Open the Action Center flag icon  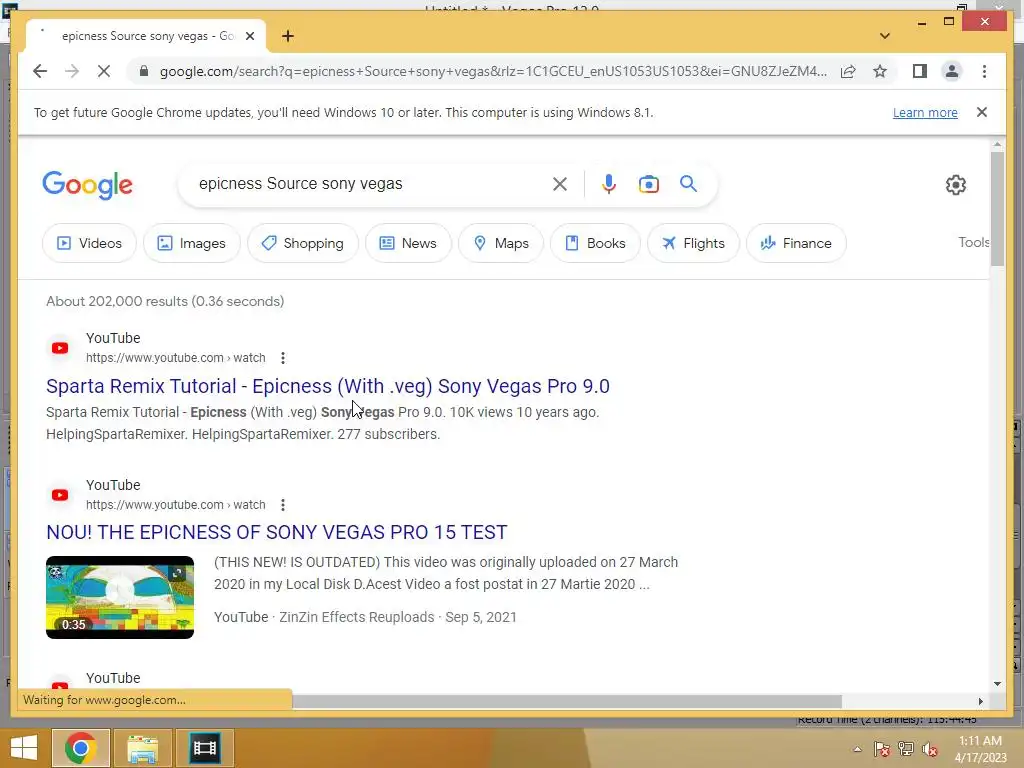pyautogui.click(x=881, y=749)
